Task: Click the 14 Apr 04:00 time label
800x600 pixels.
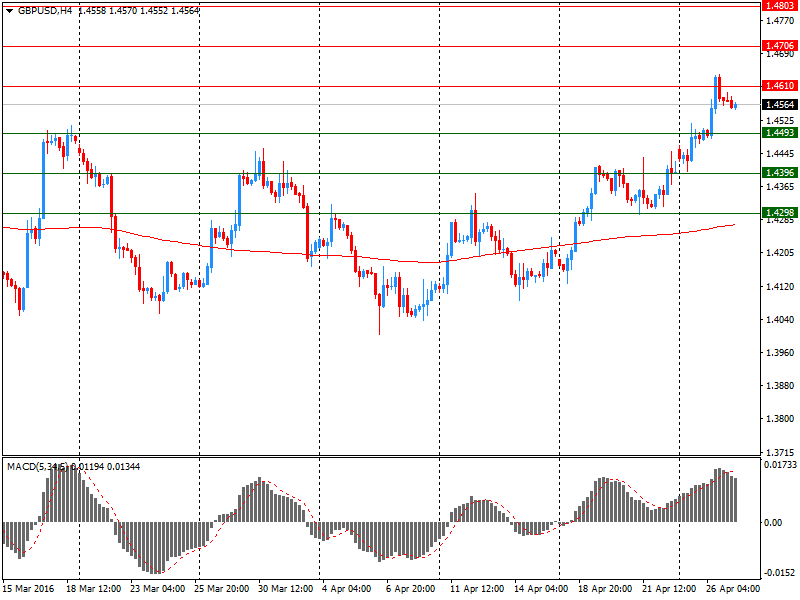Action: coord(541,589)
